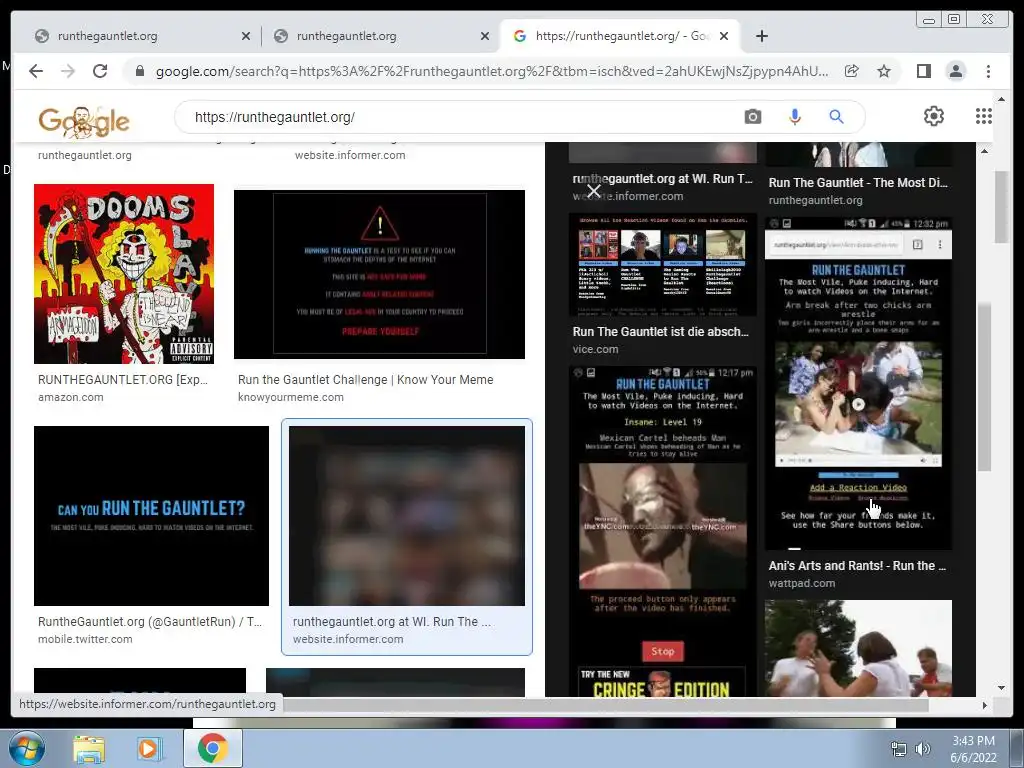The height and width of the screenshot is (768, 1024).
Task: Click the RUNTHEGAUNTLET.ORG [Exp... amazon title
Action: coord(123,379)
